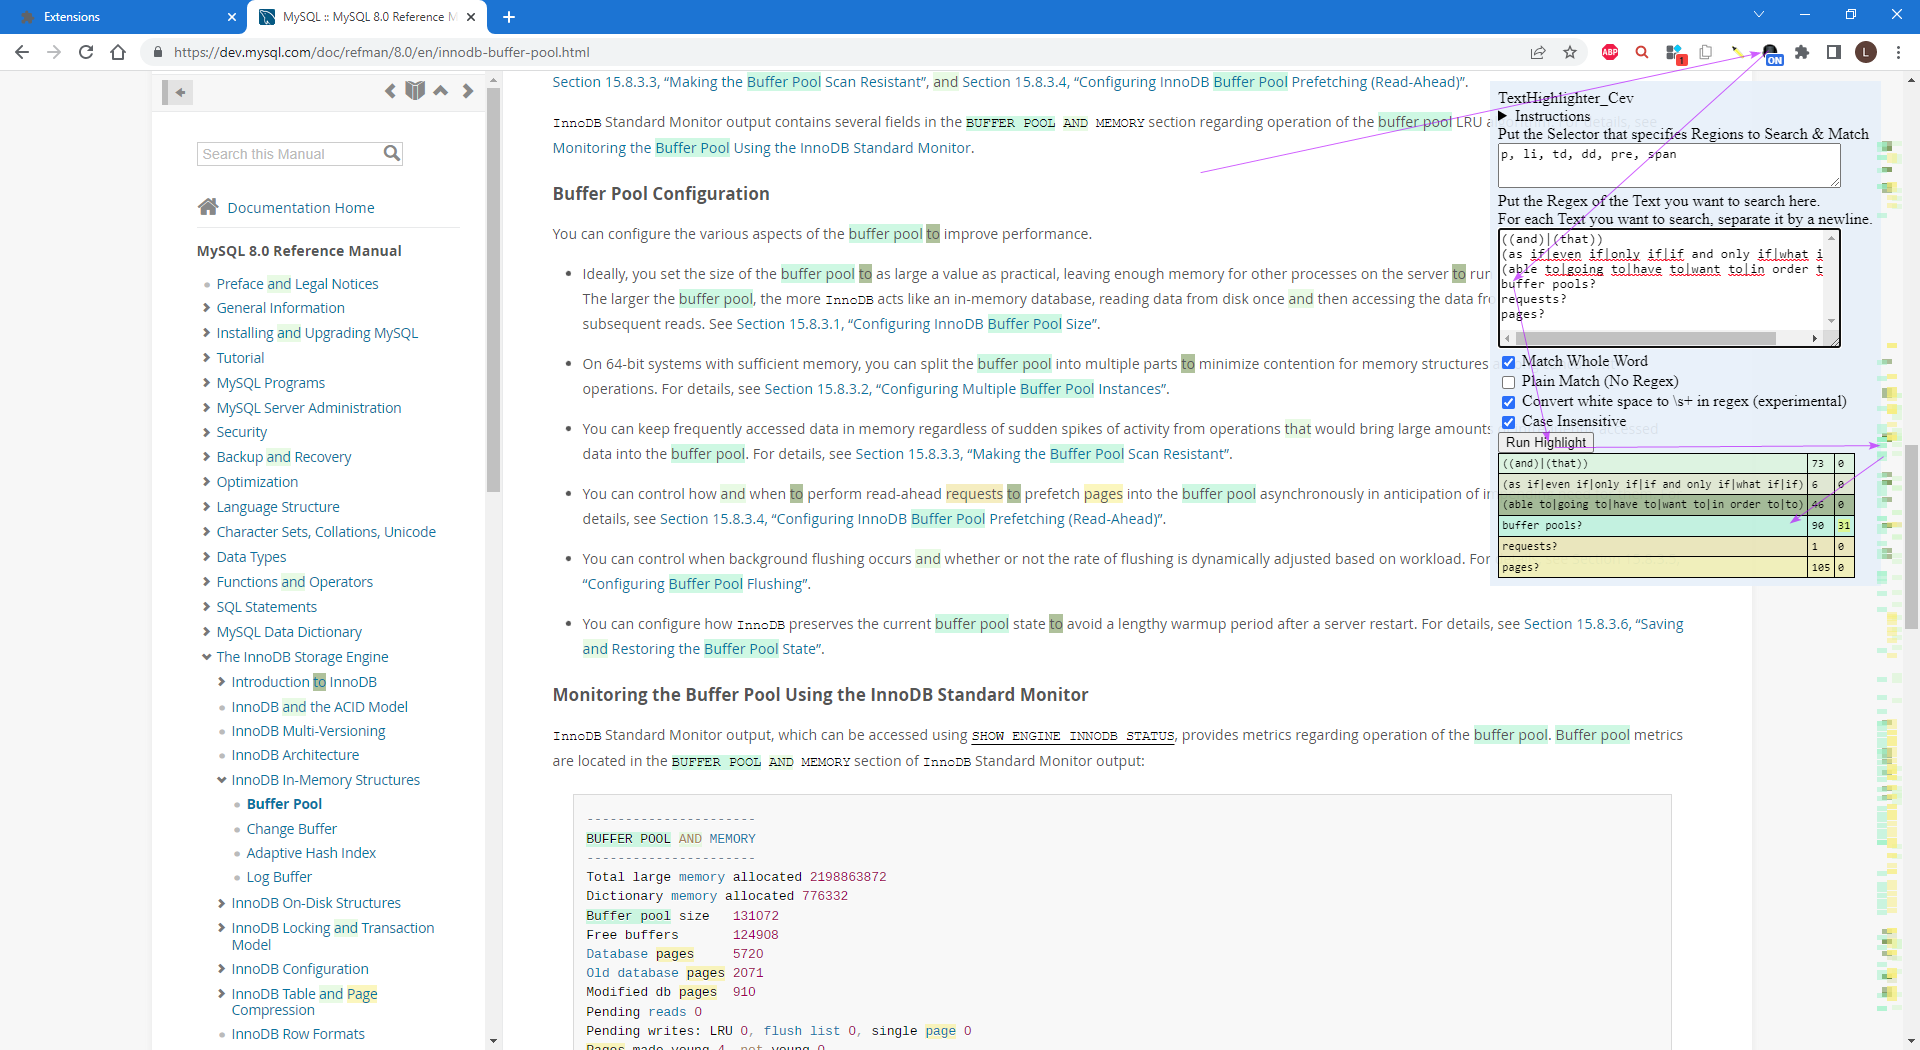Collapse InnoDB In-Memory Structures
Viewport: 1920px width, 1050px height.
tap(221, 780)
